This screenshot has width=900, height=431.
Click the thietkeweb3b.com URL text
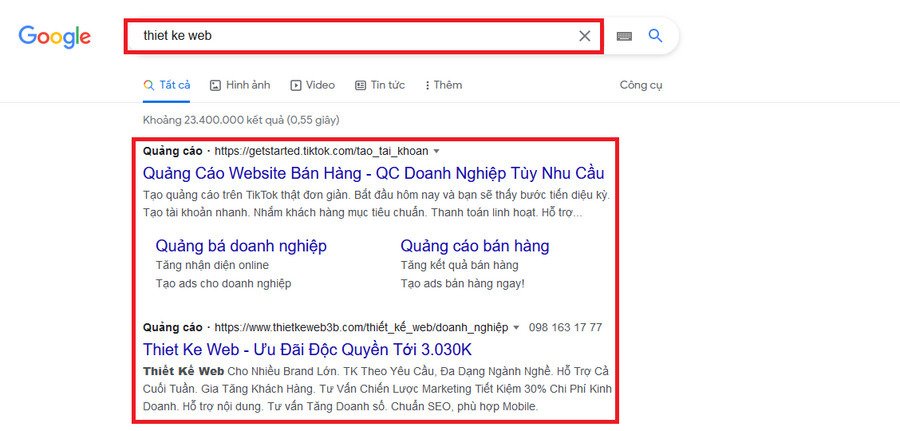(x=362, y=328)
